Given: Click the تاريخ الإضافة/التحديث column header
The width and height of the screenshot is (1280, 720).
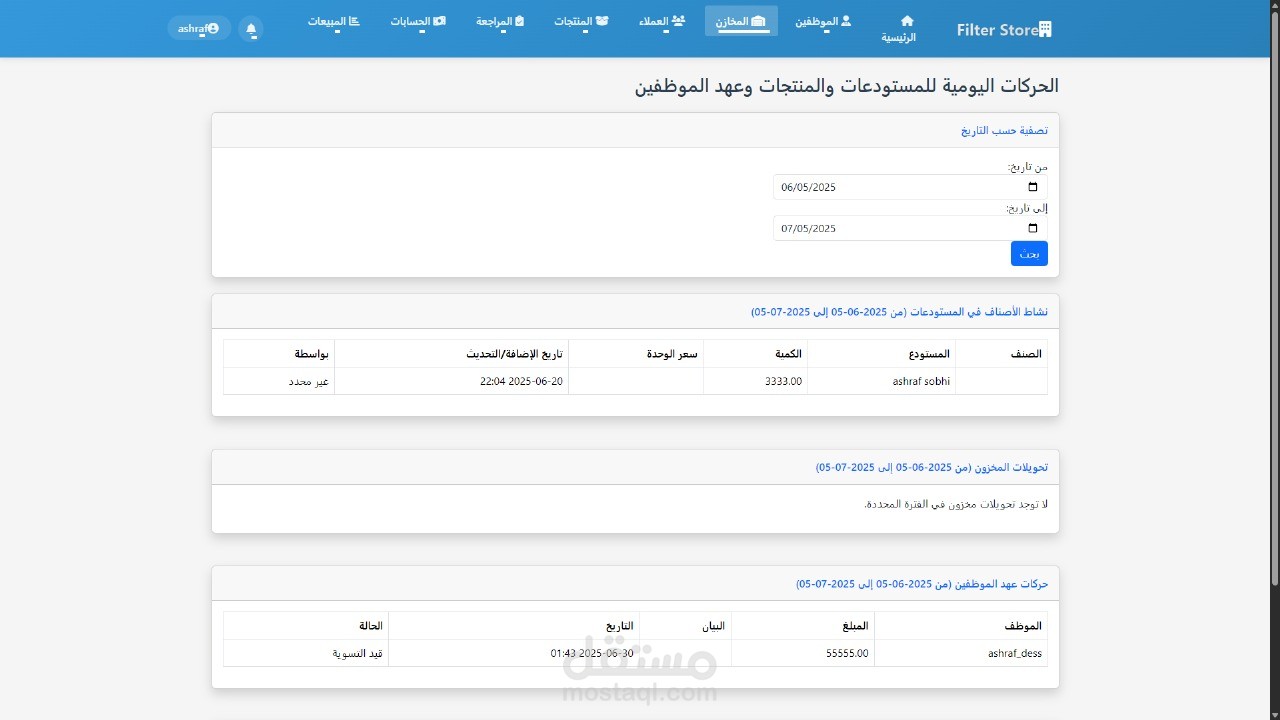Looking at the screenshot, I should [451, 354].
